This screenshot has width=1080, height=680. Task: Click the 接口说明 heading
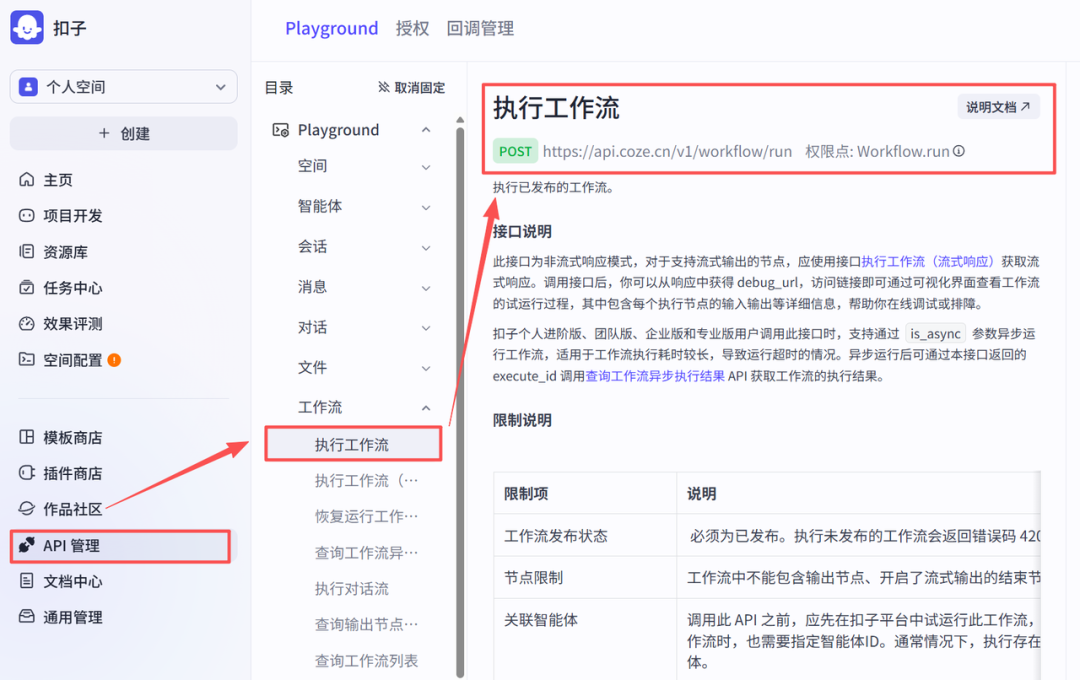coord(521,231)
